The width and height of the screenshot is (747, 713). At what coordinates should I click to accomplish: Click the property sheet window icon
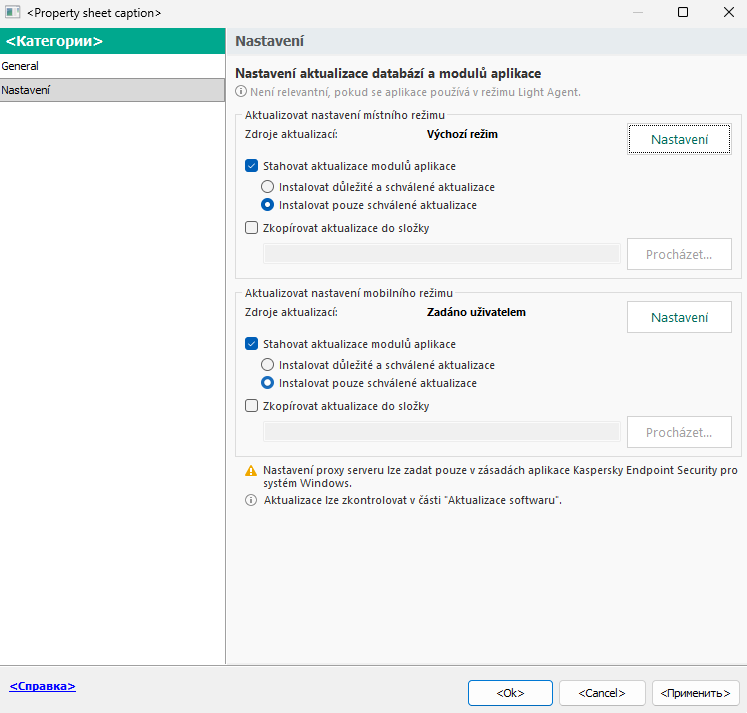pyautogui.click(x=13, y=13)
